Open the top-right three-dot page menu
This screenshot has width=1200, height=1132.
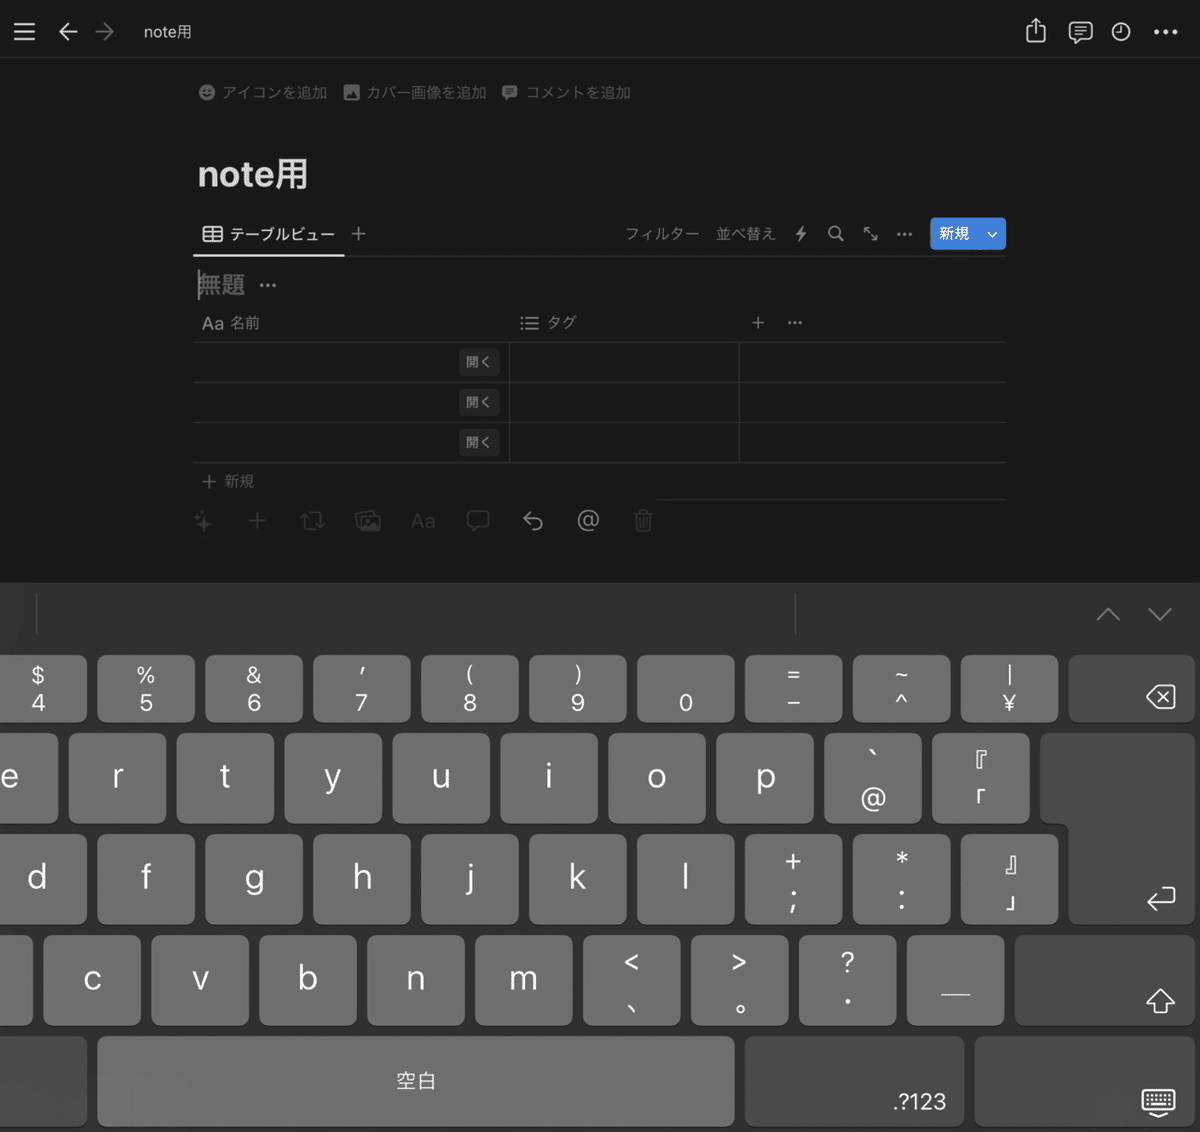(x=1165, y=32)
